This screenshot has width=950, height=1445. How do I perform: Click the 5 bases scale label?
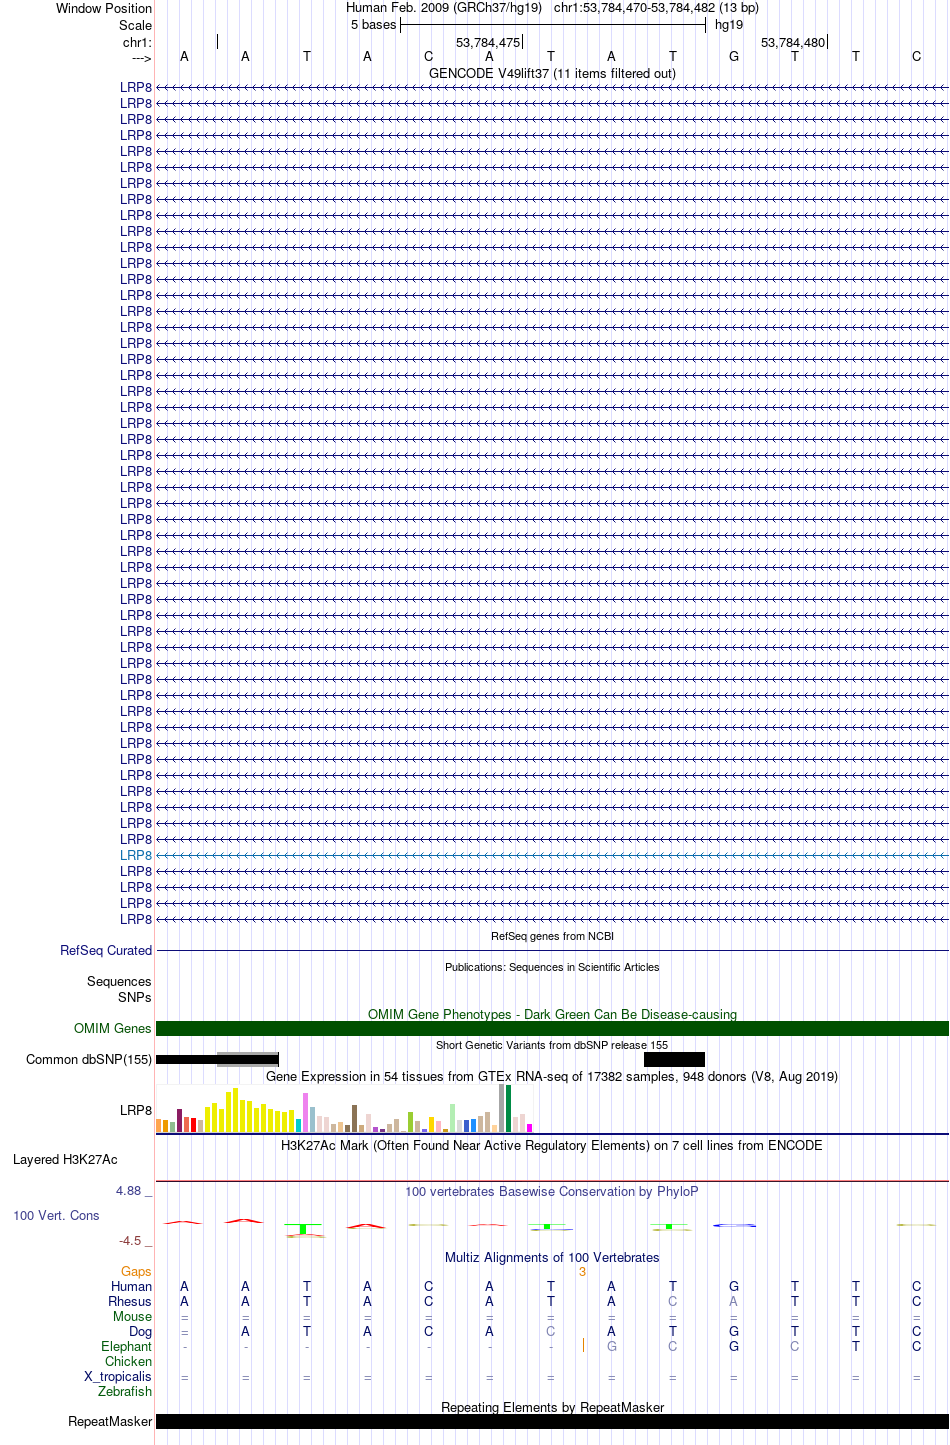click(x=373, y=25)
